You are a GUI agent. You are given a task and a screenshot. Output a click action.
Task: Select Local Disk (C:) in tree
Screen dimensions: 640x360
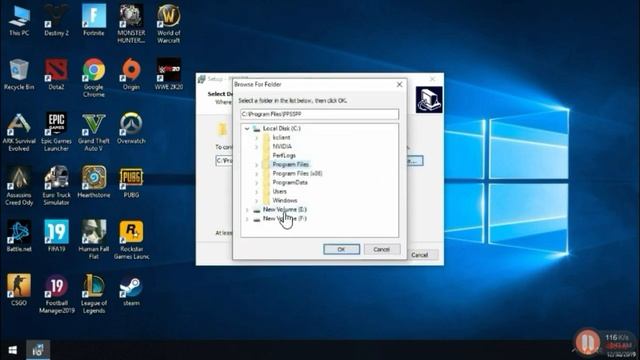(x=282, y=129)
